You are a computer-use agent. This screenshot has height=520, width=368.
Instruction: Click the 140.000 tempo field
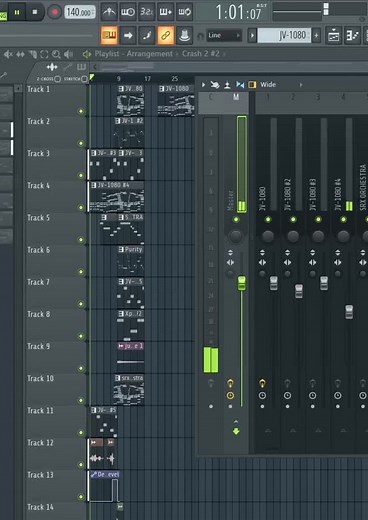tap(79, 12)
